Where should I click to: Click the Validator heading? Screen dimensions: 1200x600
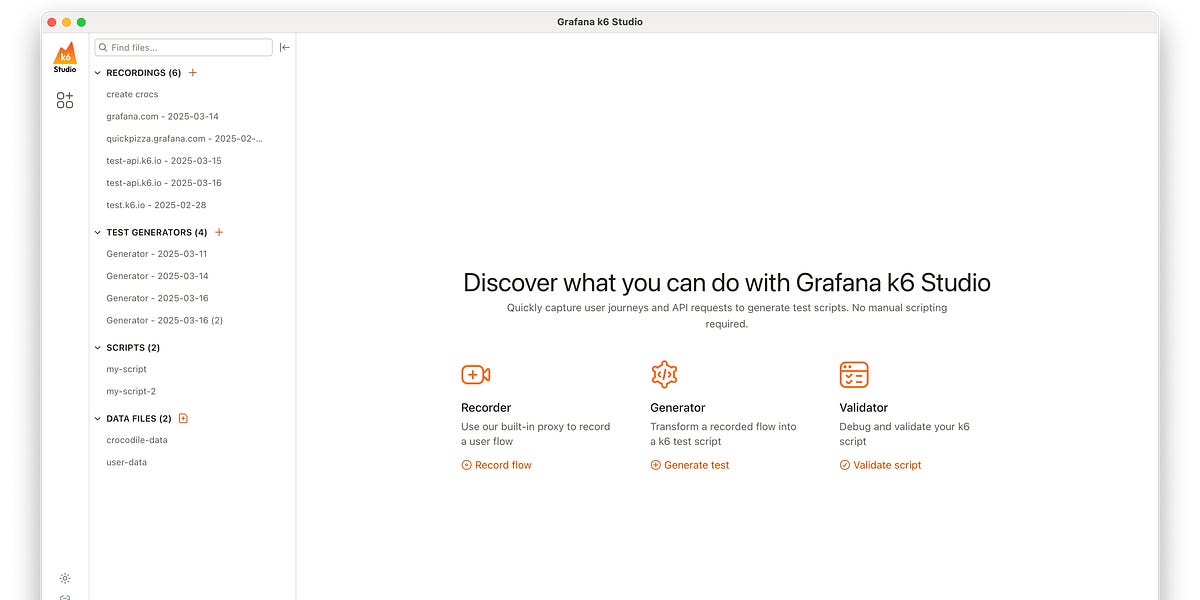point(864,408)
